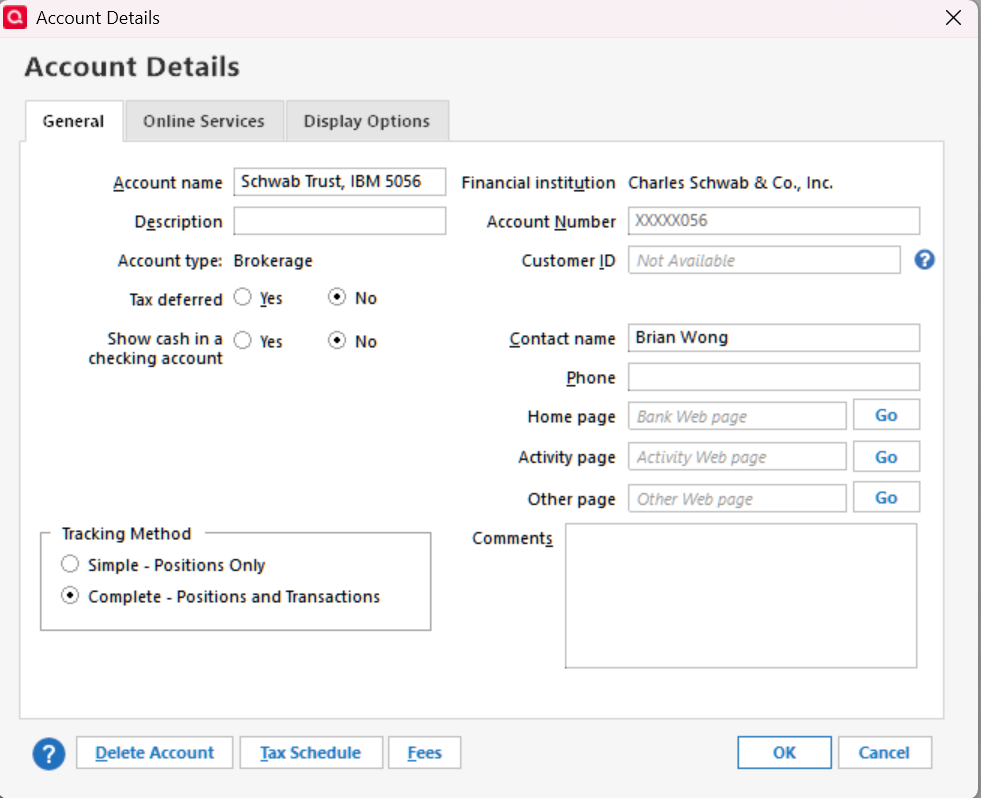Select No for Tax deferred

337,297
